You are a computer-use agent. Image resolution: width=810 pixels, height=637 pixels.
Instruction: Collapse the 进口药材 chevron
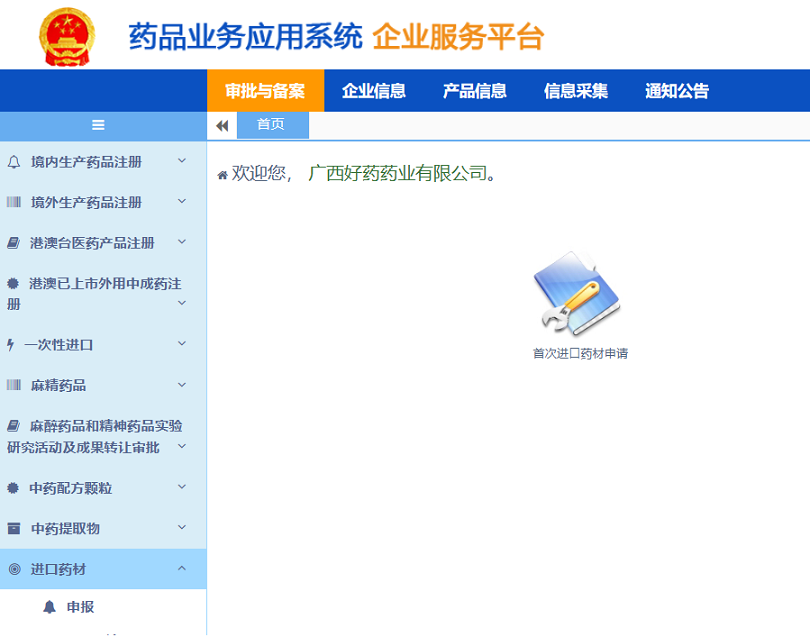[182, 568]
